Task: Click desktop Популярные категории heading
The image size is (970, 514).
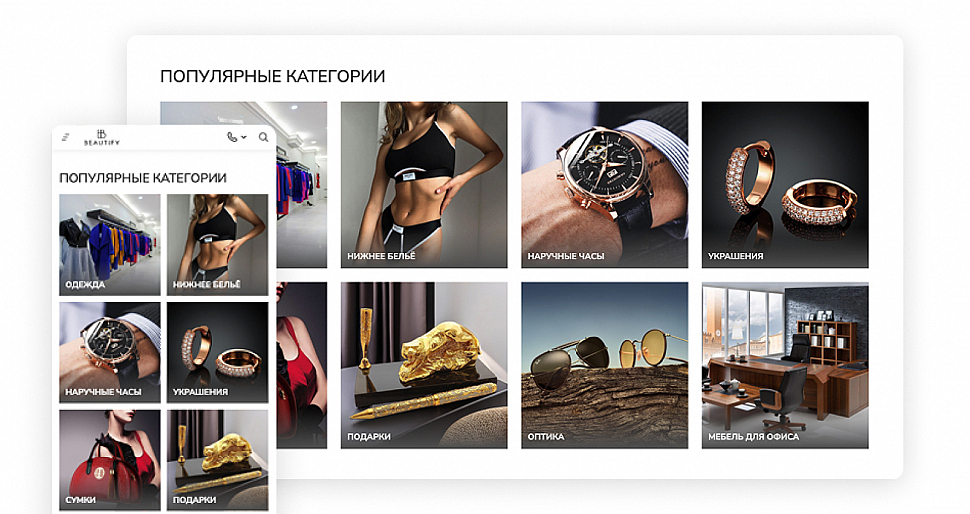Action: 273,76
